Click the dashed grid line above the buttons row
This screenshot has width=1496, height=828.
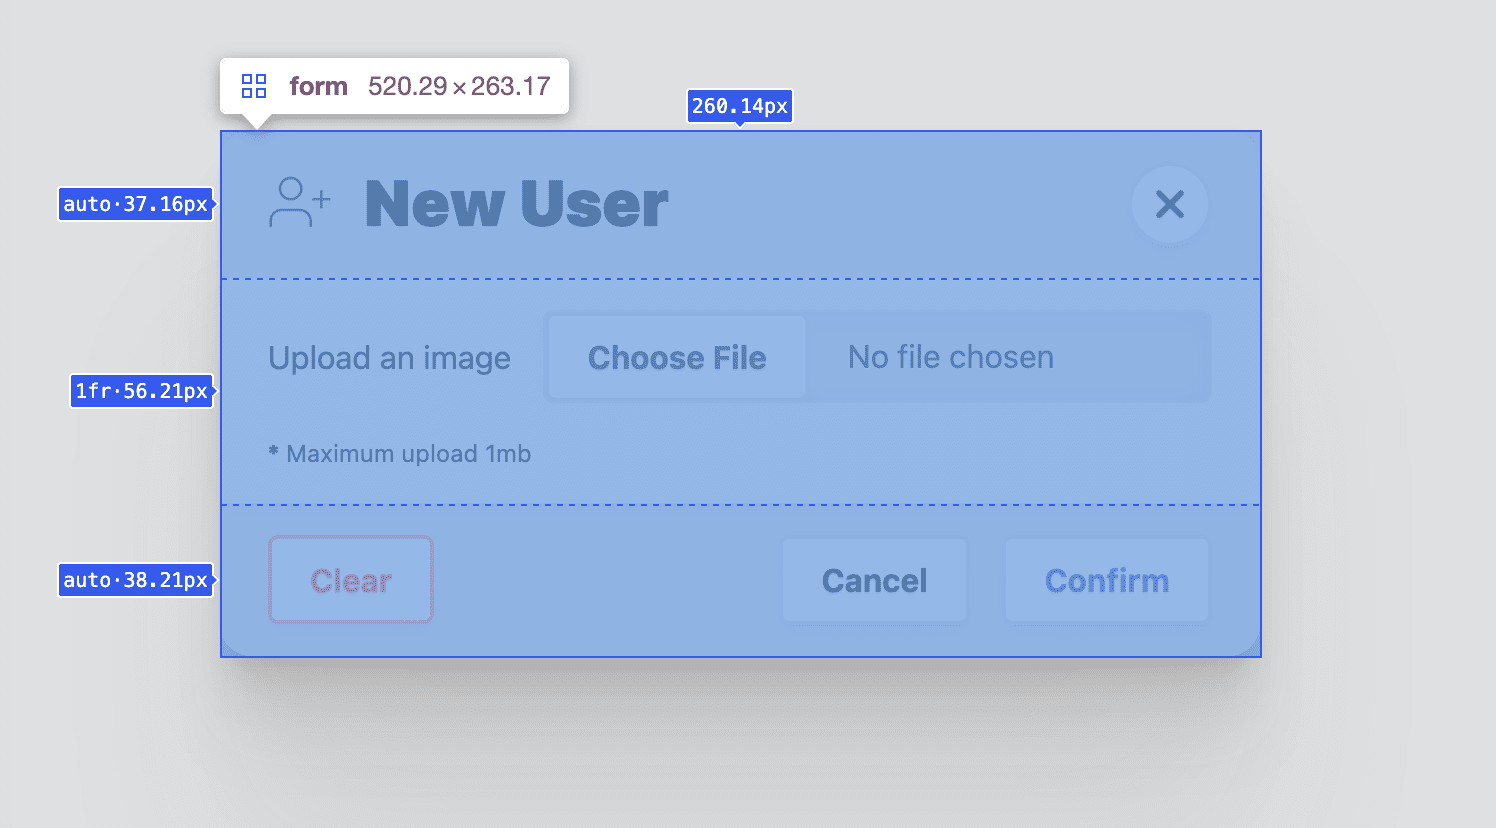point(740,505)
